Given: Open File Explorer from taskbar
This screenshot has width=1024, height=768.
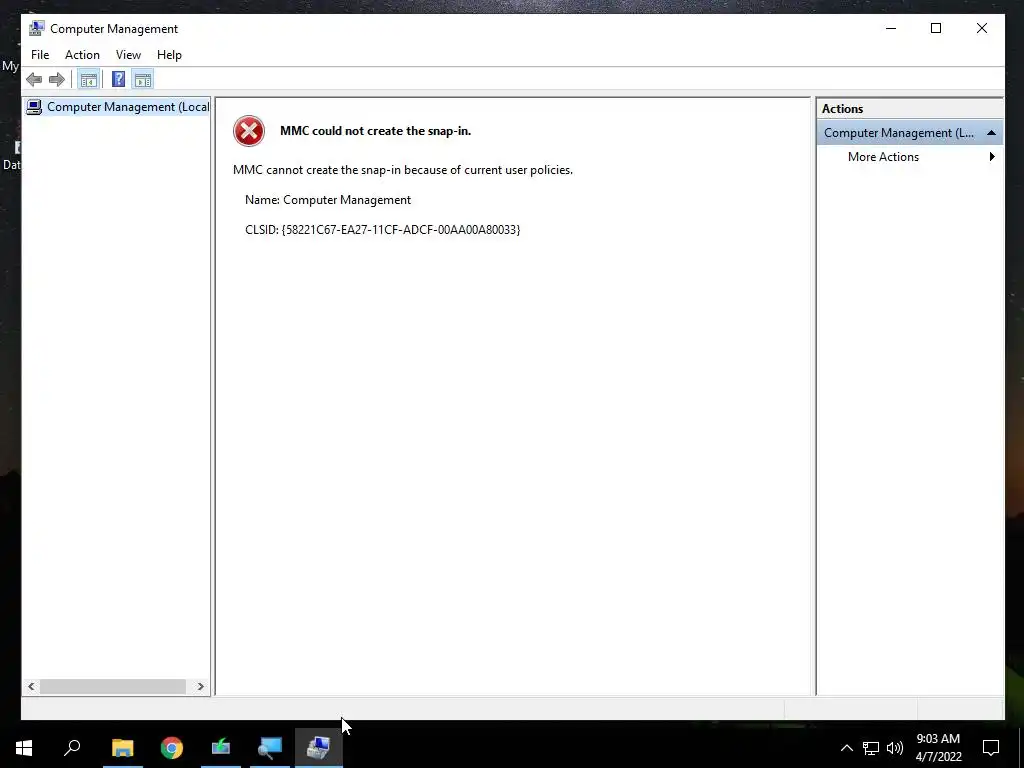Looking at the screenshot, I should point(122,748).
